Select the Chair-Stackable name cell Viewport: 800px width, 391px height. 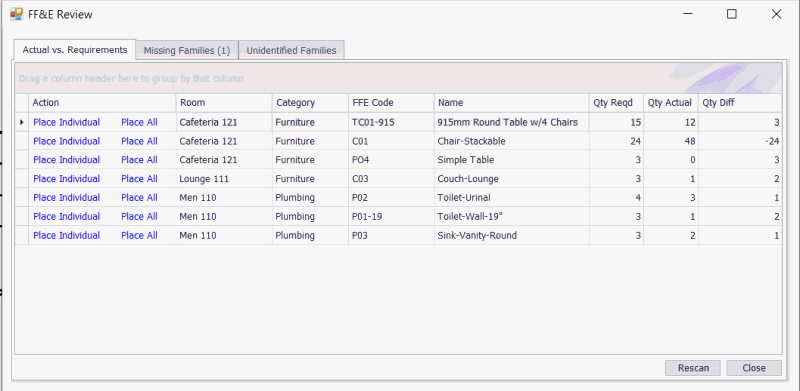pos(512,141)
